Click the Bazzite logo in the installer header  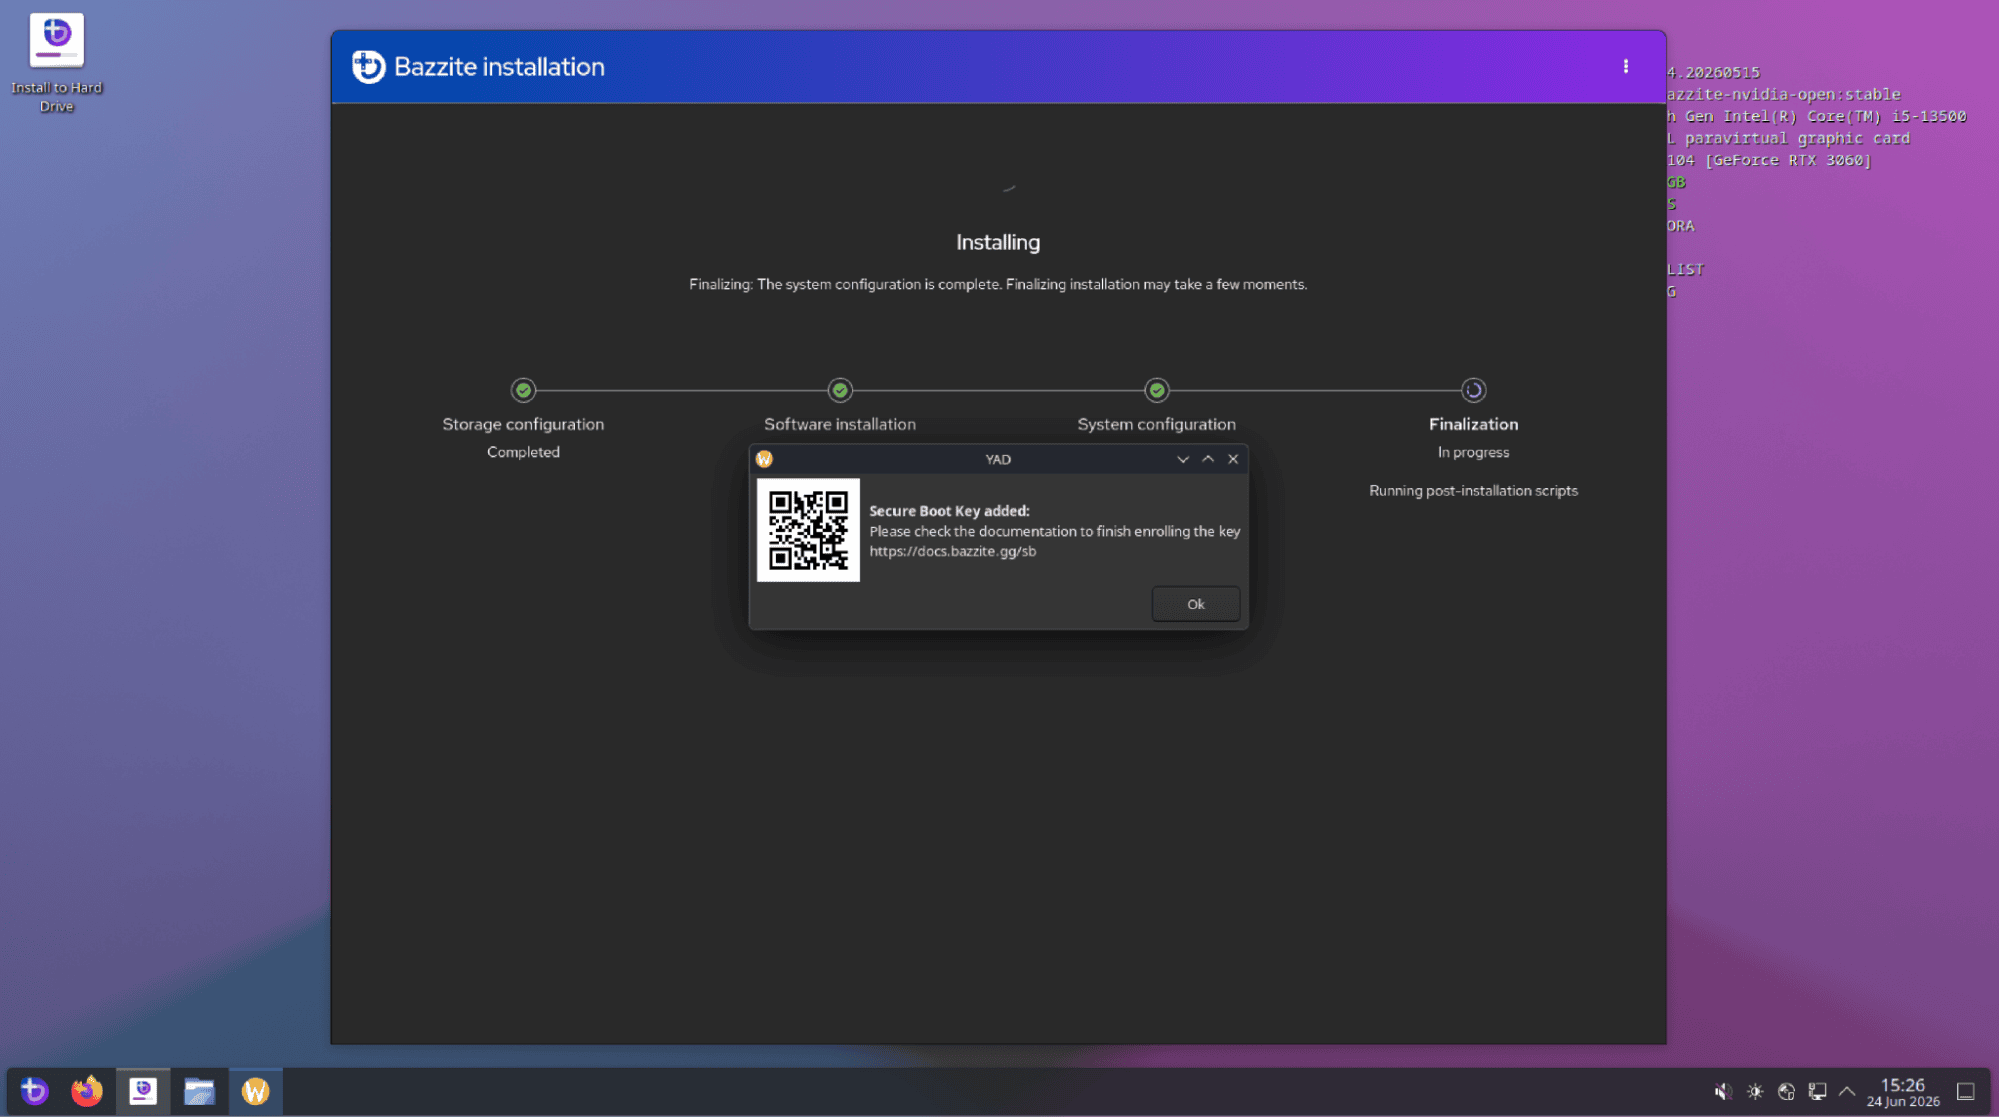pyautogui.click(x=368, y=67)
